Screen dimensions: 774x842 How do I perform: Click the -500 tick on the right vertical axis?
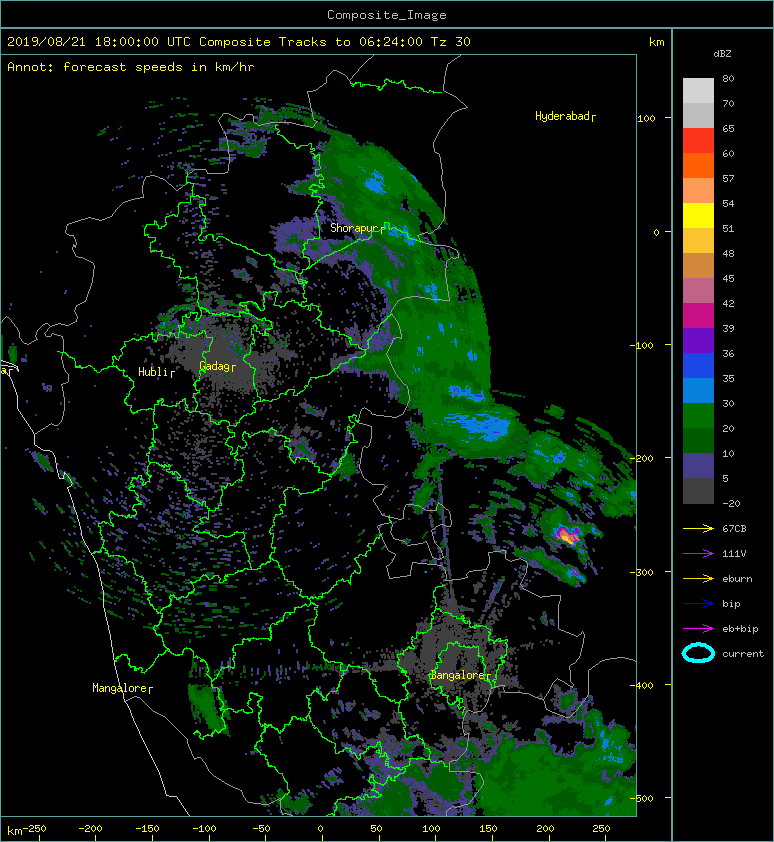pyautogui.click(x=642, y=798)
